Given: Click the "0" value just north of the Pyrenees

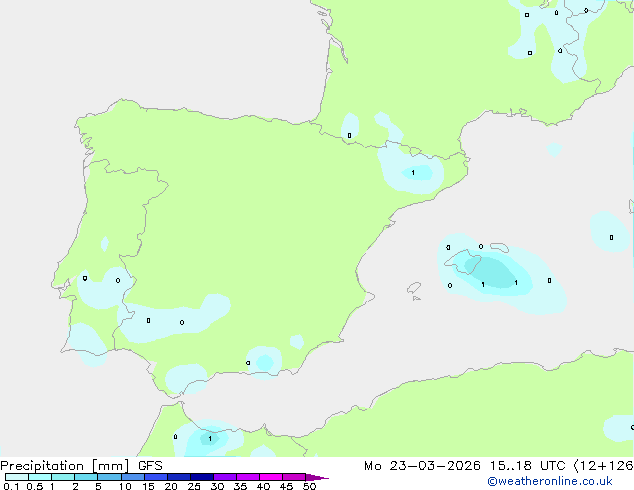Looking at the screenshot, I should tap(349, 135).
